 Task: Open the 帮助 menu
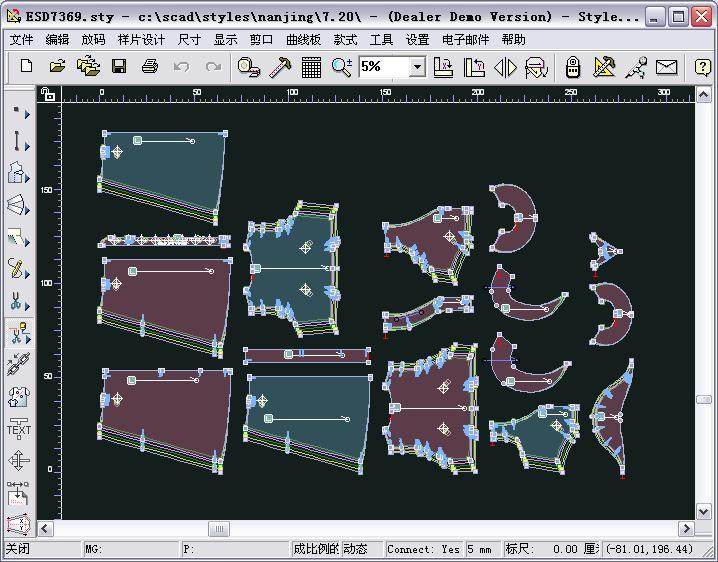tap(513, 40)
